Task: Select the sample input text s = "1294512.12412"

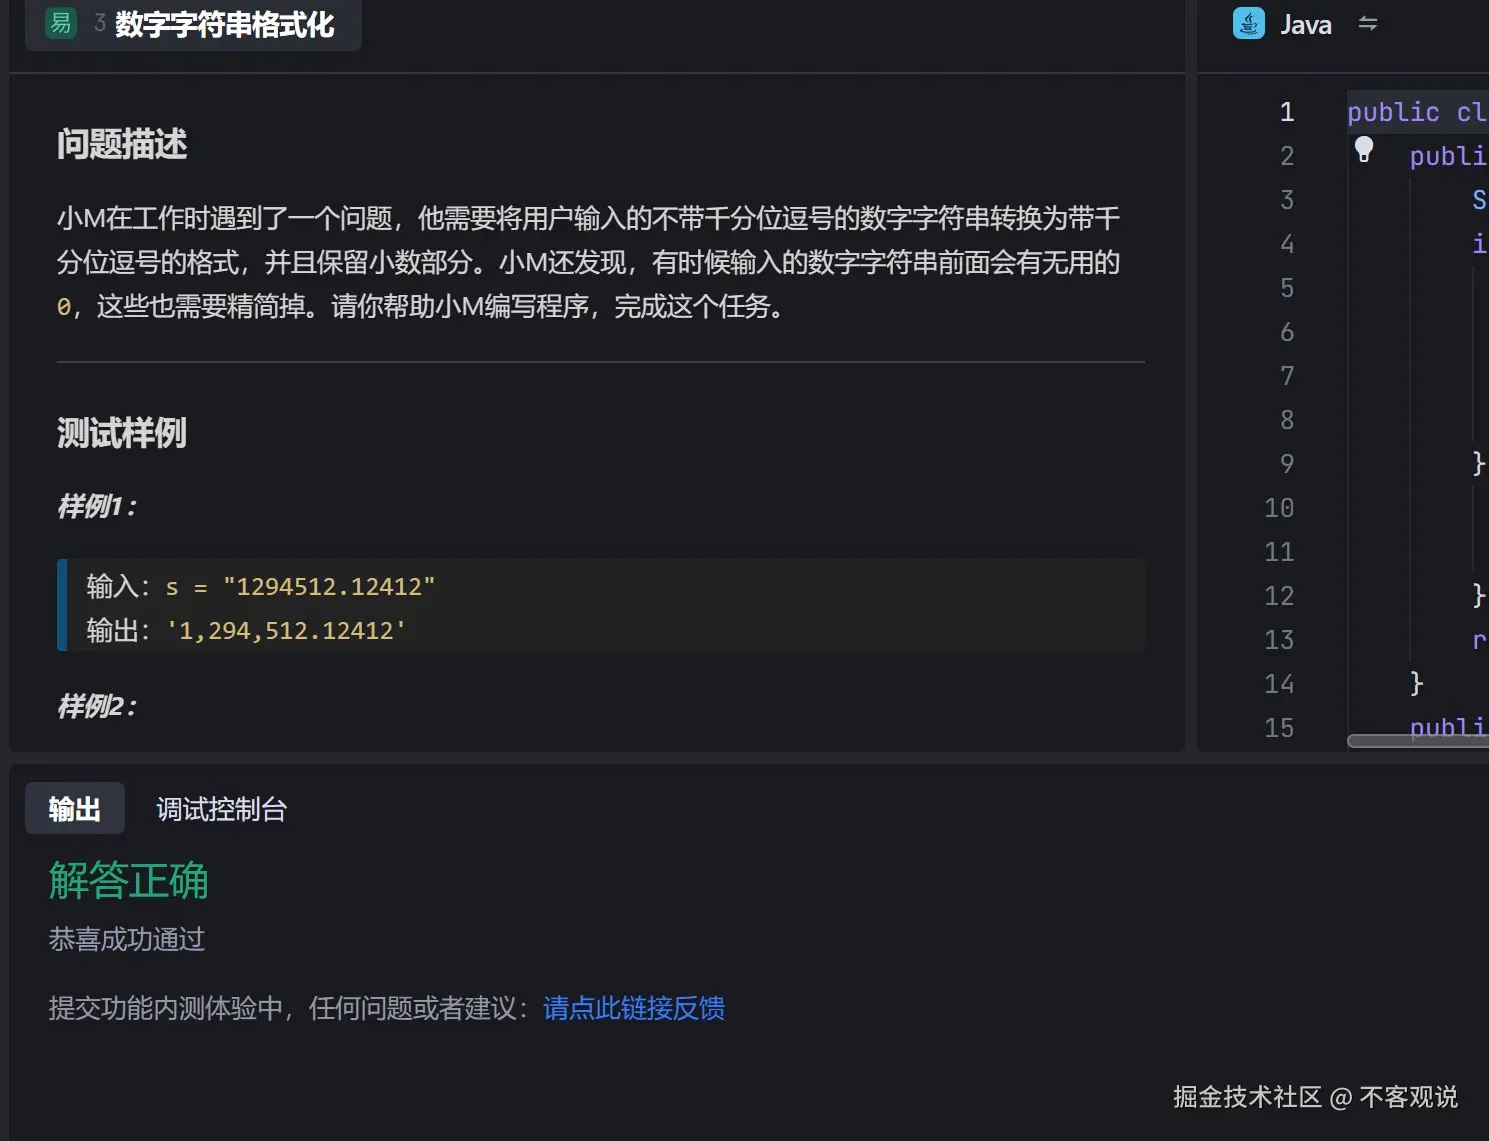Action: pyautogui.click(x=300, y=587)
